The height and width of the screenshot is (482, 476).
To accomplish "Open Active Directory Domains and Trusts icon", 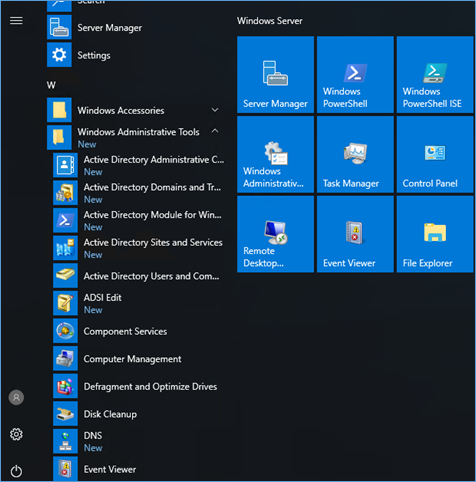I will (65, 193).
